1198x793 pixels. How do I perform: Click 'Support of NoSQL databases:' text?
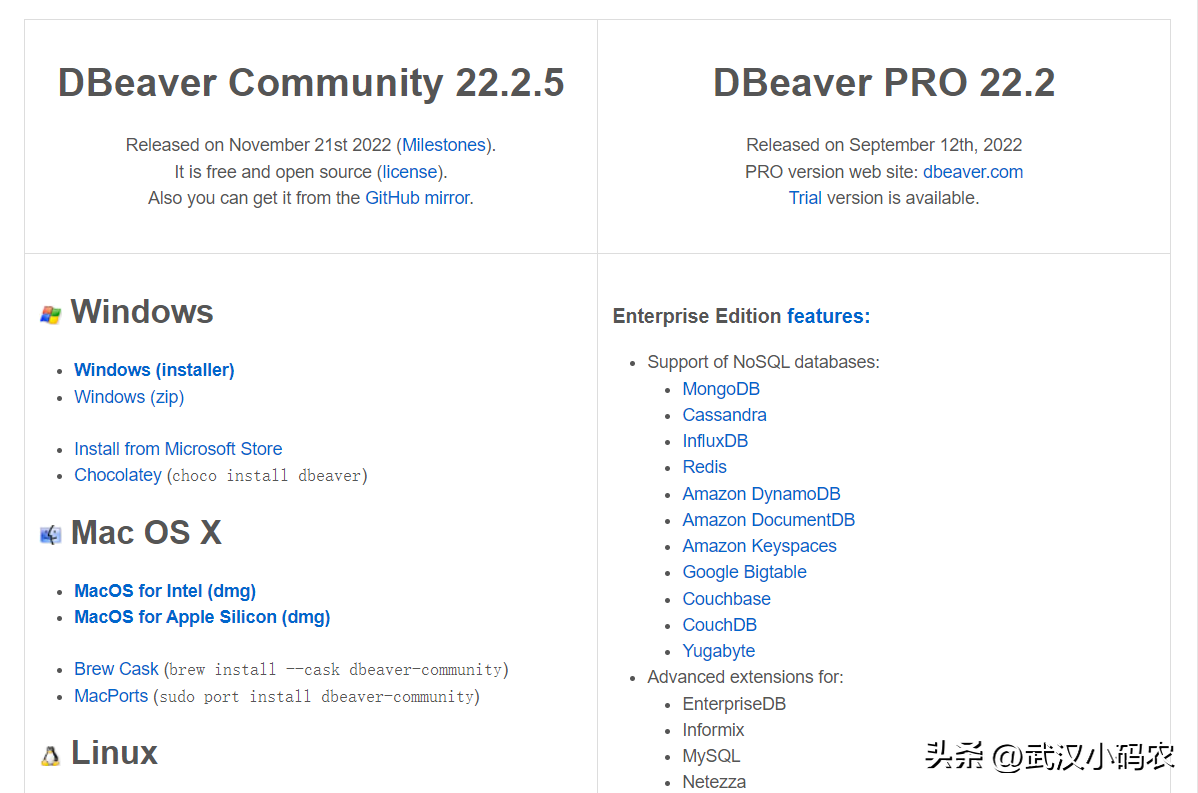(763, 362)
